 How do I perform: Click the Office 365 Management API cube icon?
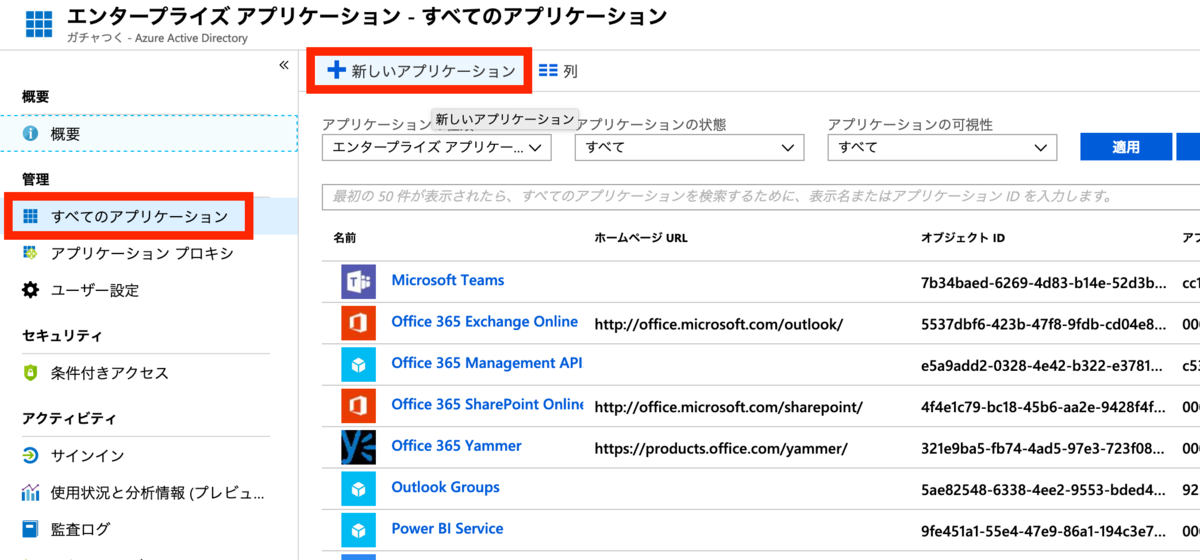pos(357,366)
